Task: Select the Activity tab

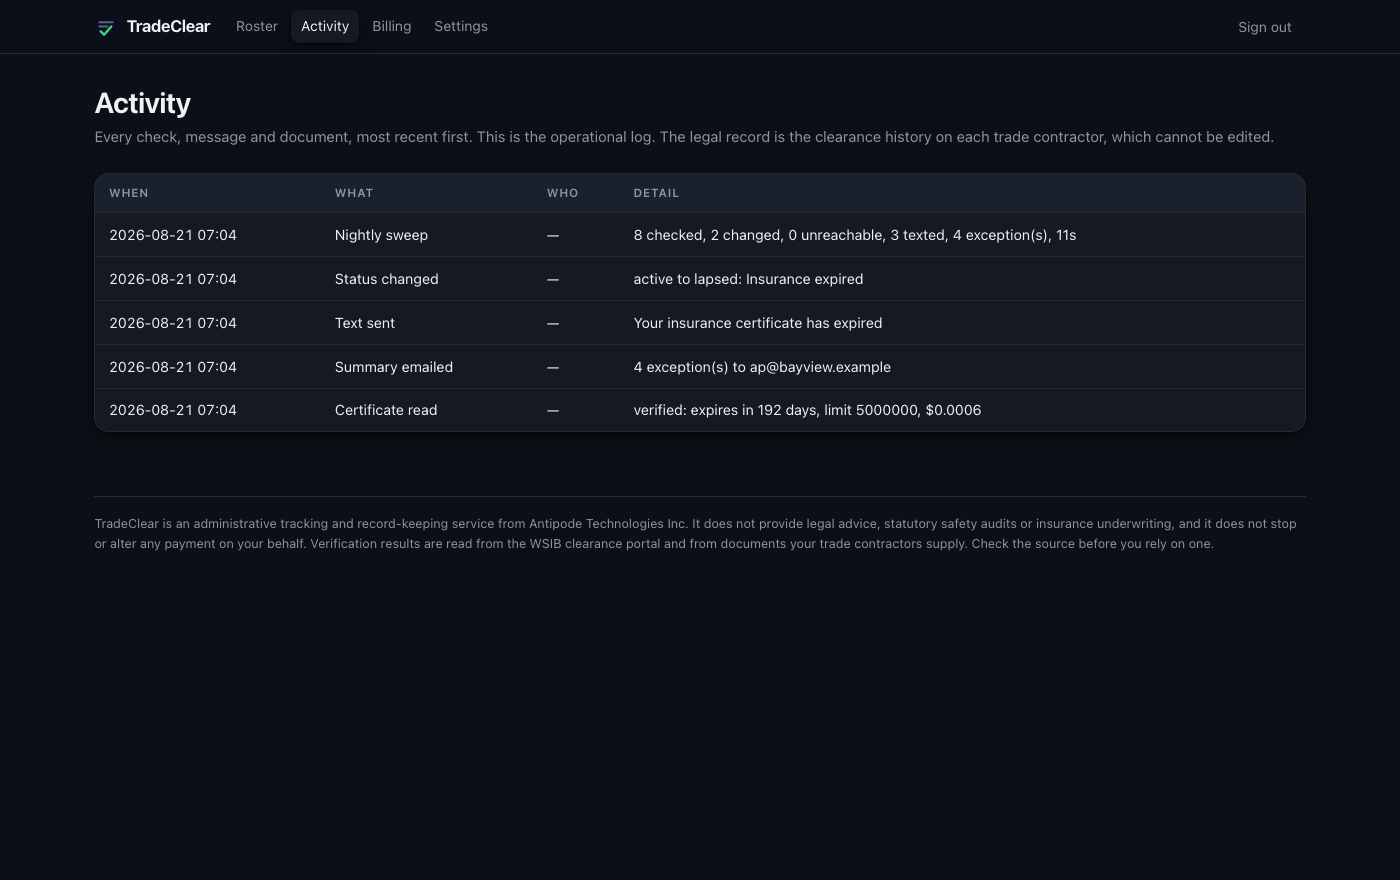Action: pos(325,27)
